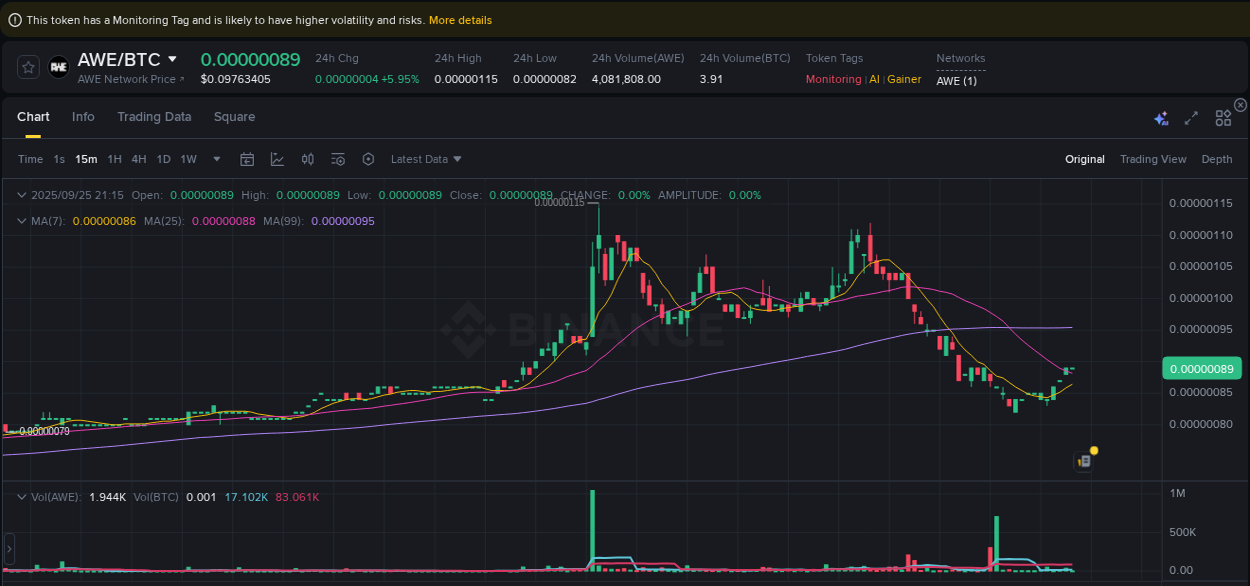Open the date range picker calendar icon
This screenshot has height=586, width=1250.
(247, 158)
